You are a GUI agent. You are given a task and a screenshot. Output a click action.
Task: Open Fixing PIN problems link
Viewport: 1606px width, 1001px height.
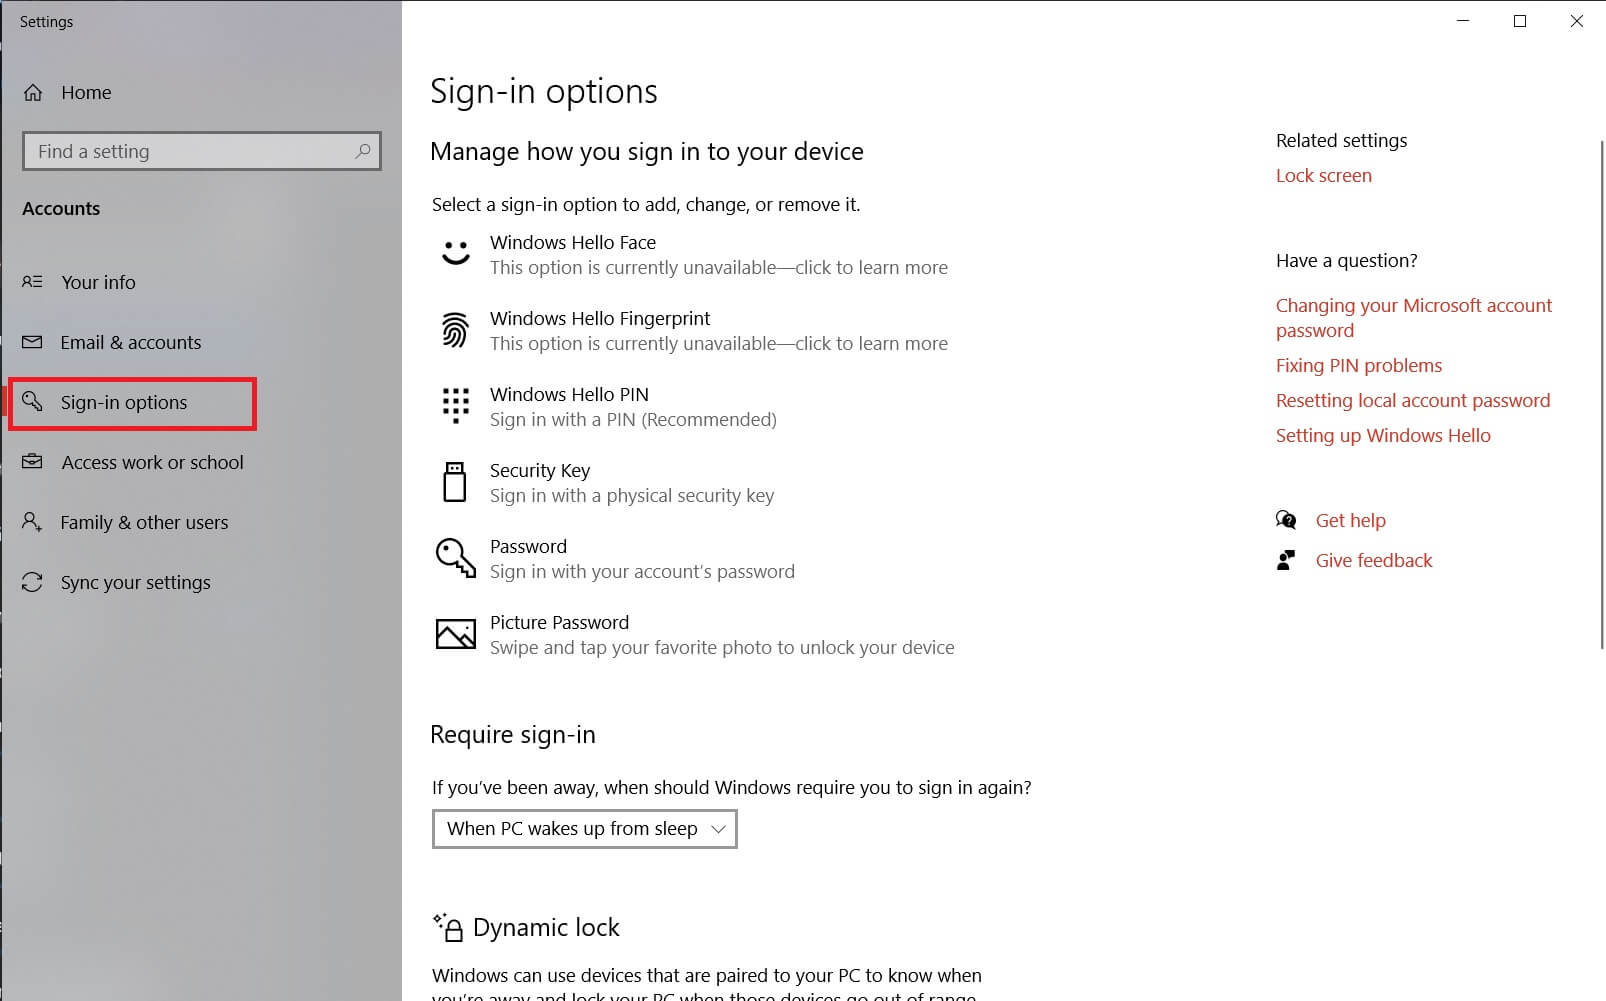coord(1359,366)
